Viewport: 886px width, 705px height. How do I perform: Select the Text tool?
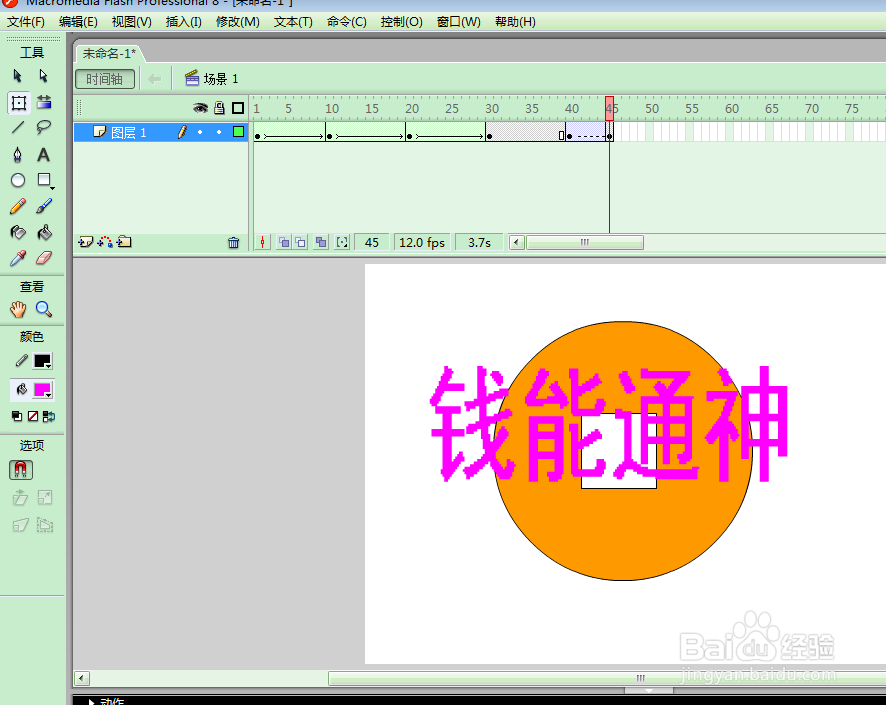point(44,154)
